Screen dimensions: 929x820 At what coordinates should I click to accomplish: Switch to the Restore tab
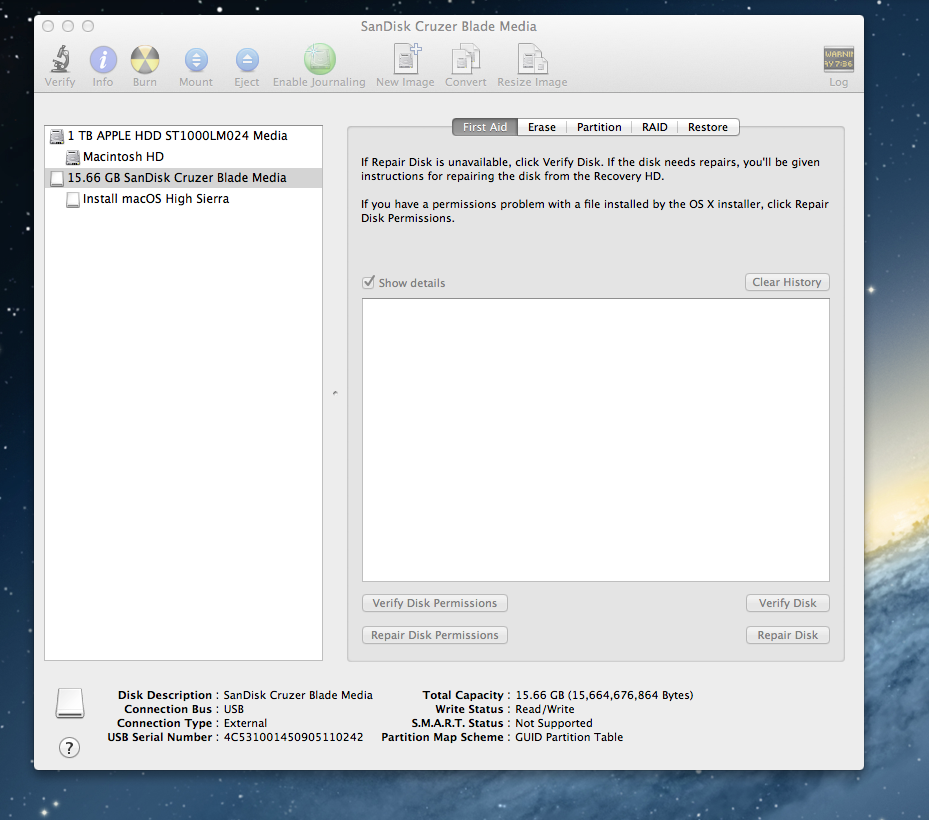click(708, 127)
